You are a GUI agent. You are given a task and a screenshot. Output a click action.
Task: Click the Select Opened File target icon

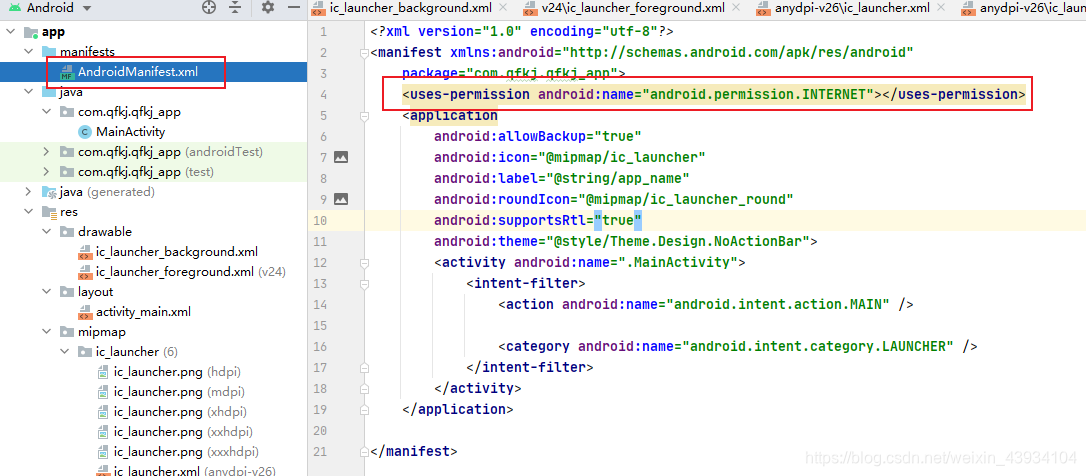pyautogui.click(x=208, y=8)
